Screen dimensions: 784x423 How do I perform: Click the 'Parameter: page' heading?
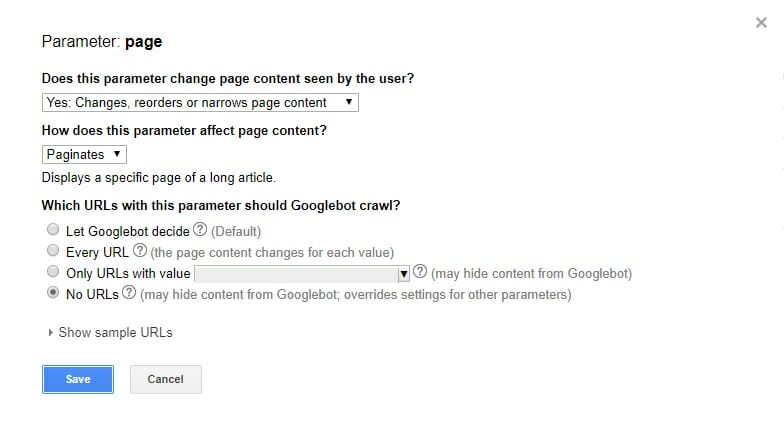click(x=101, y=42)
